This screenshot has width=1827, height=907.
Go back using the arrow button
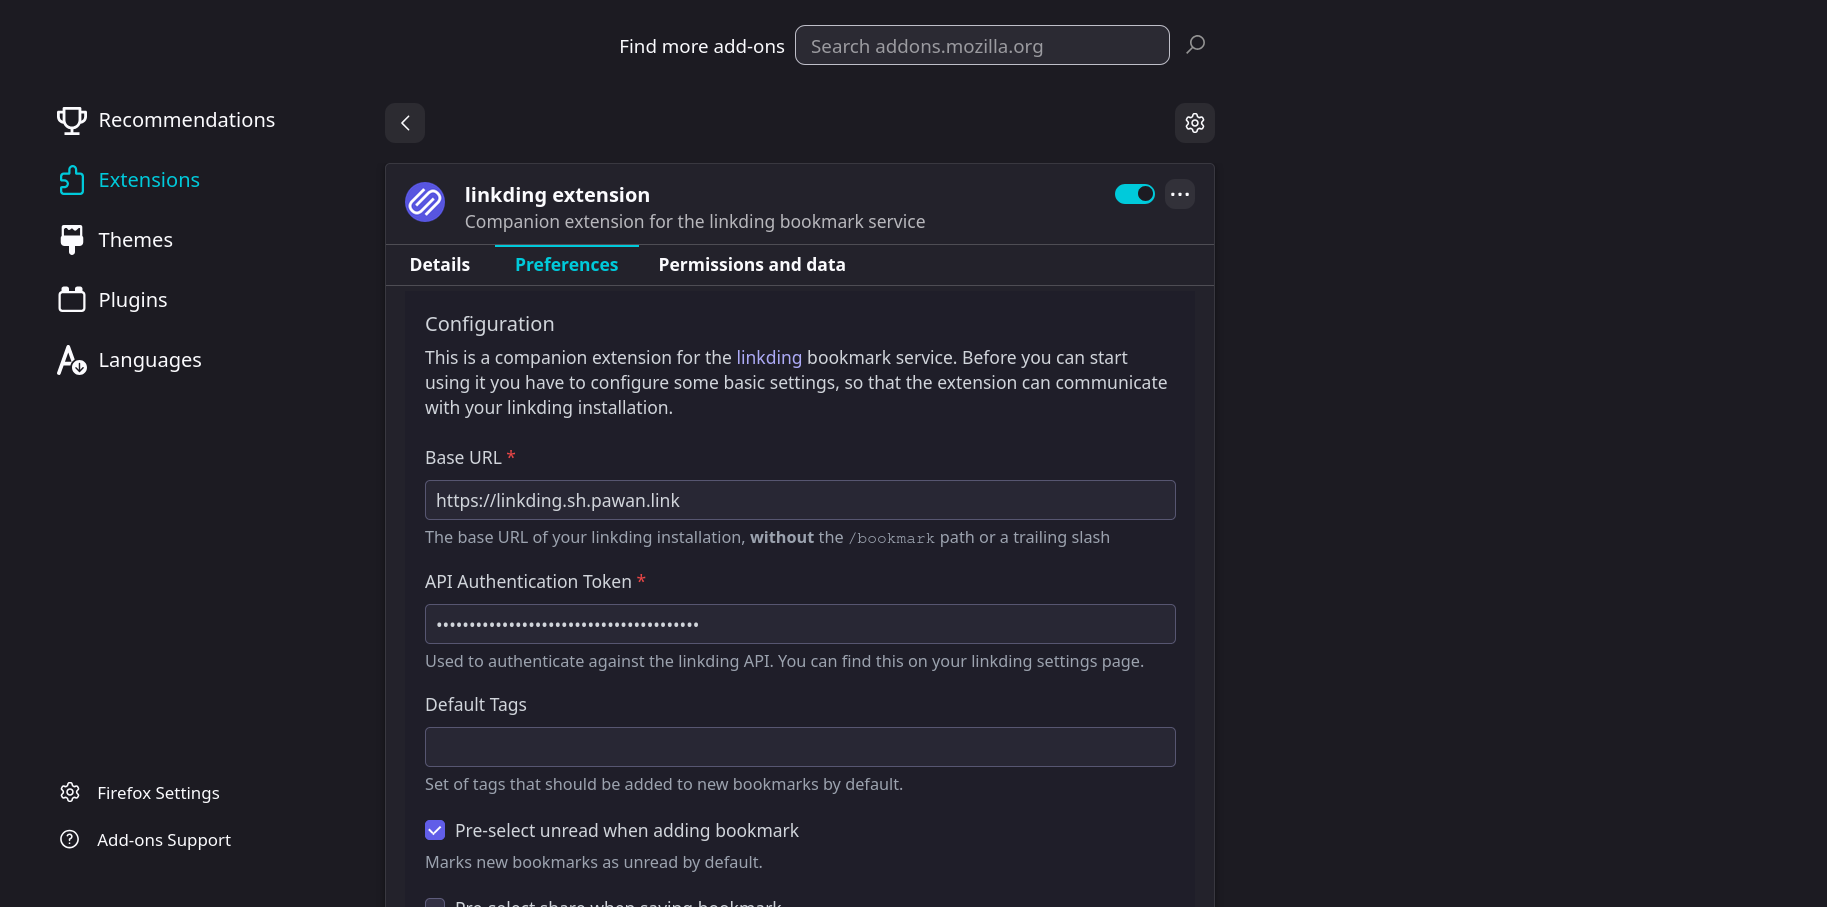point(404,122)
